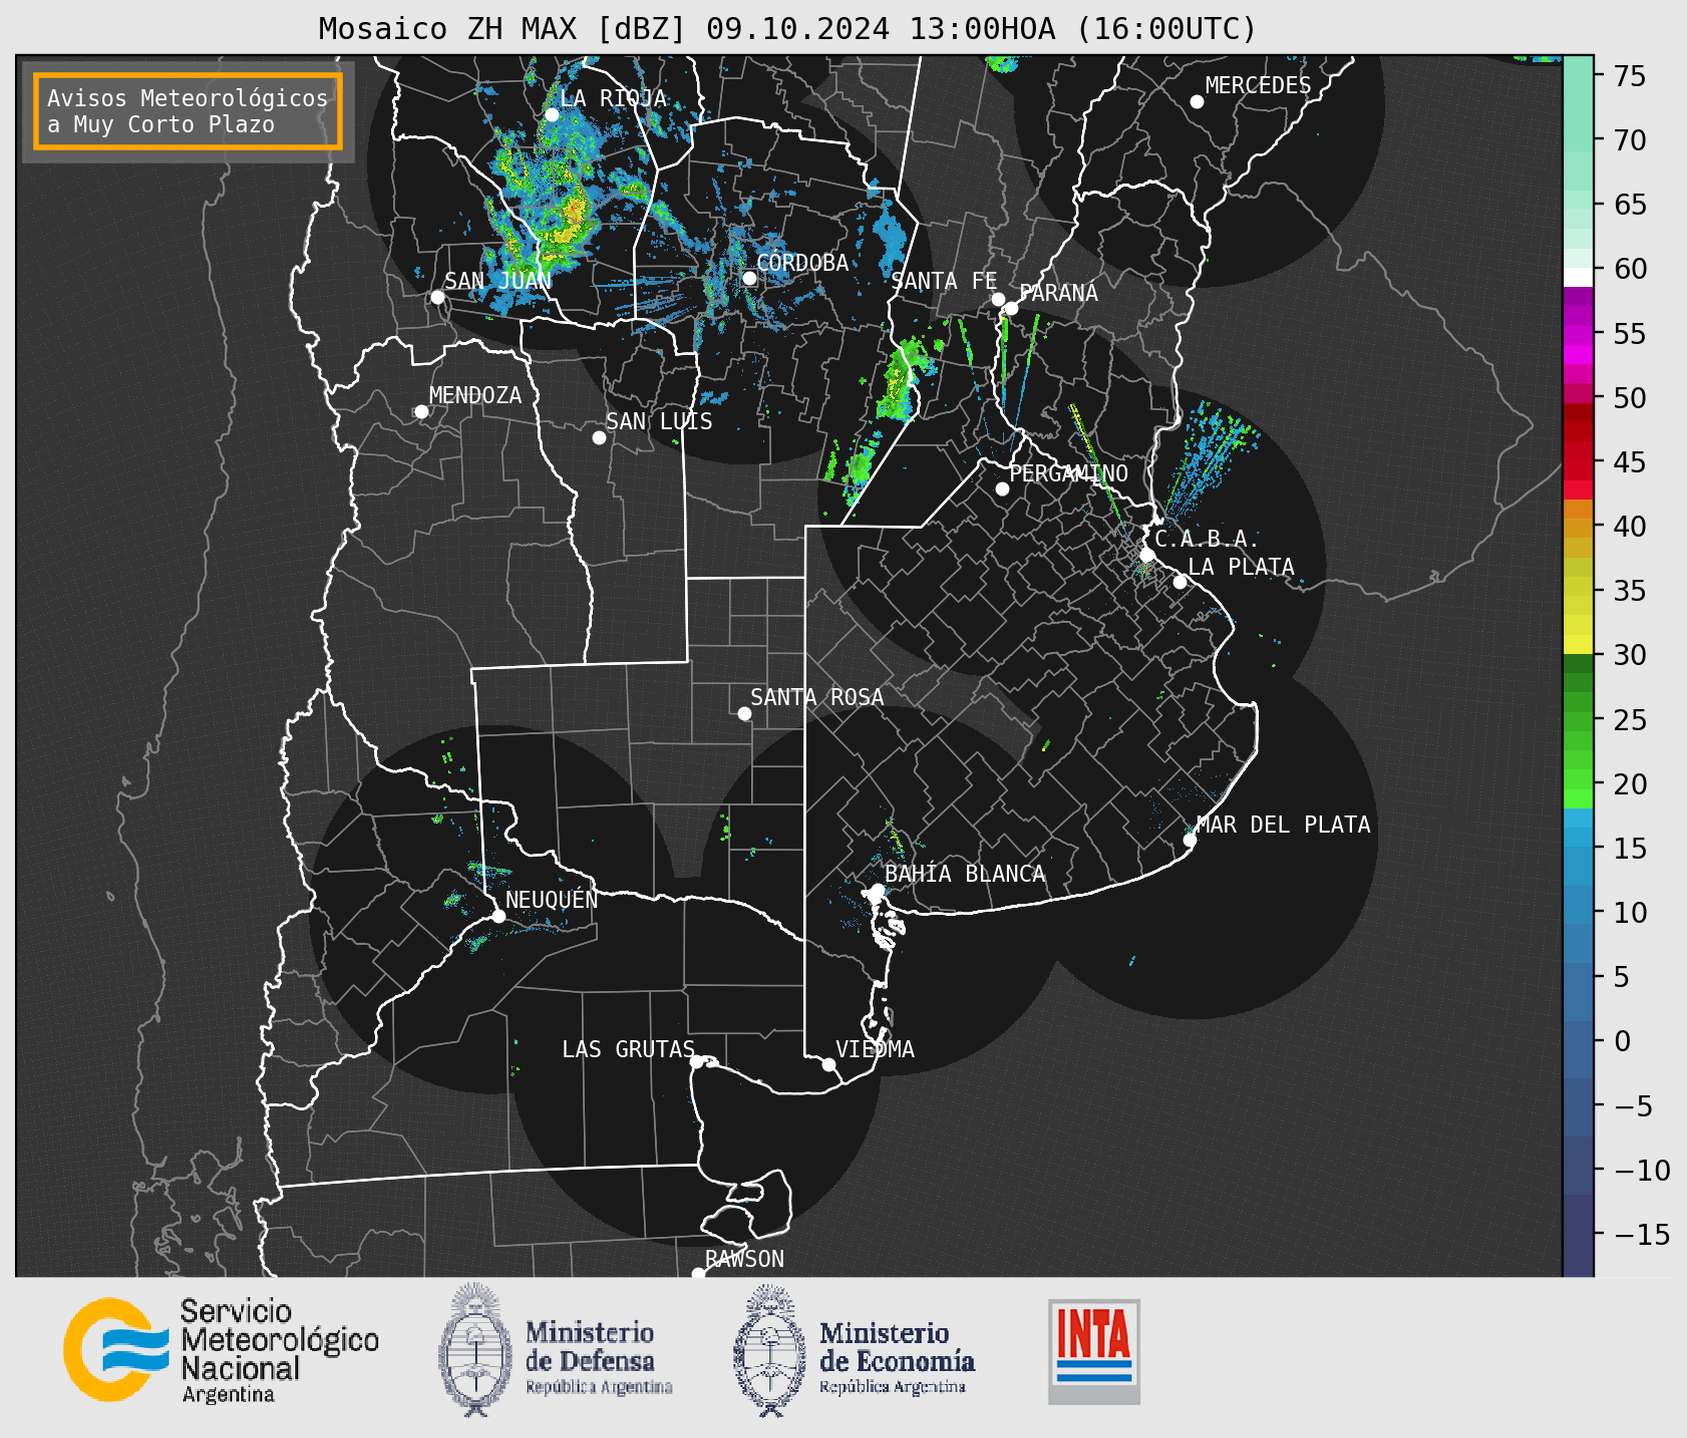Viewport: 1687px width, 1438px height.
Task: Click the RAWSON city marker dot
Action: 698,1274
